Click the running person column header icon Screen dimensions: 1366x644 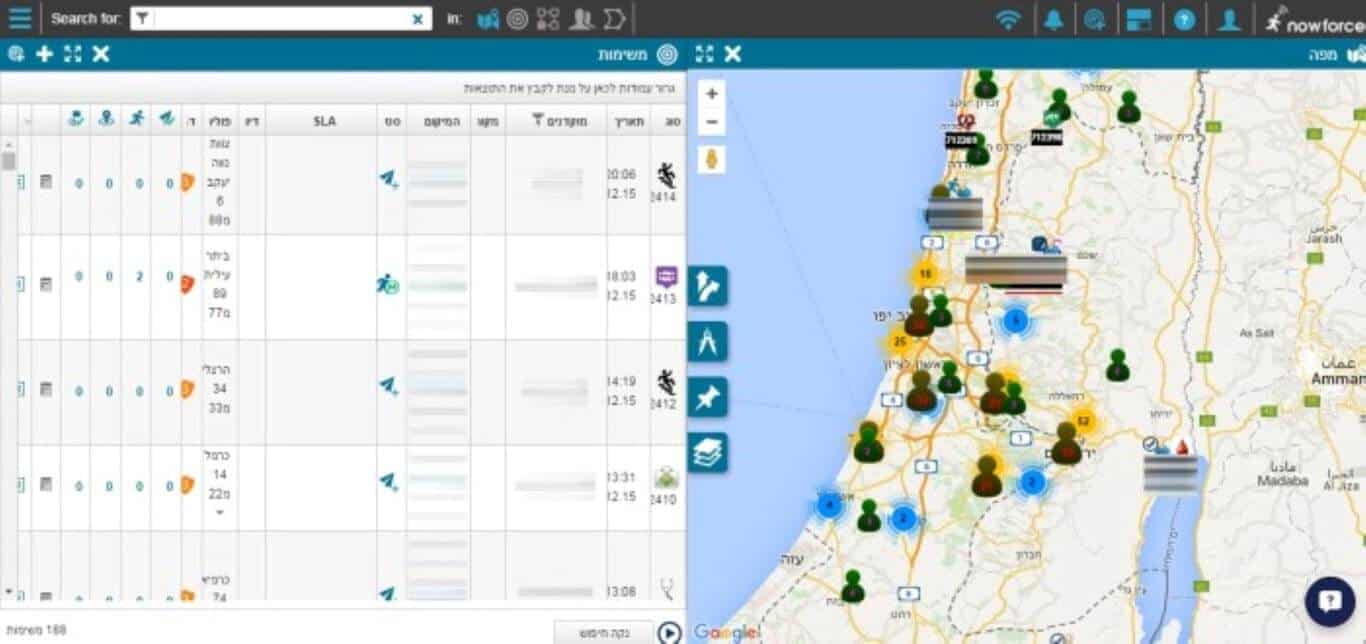pos(136,119)
